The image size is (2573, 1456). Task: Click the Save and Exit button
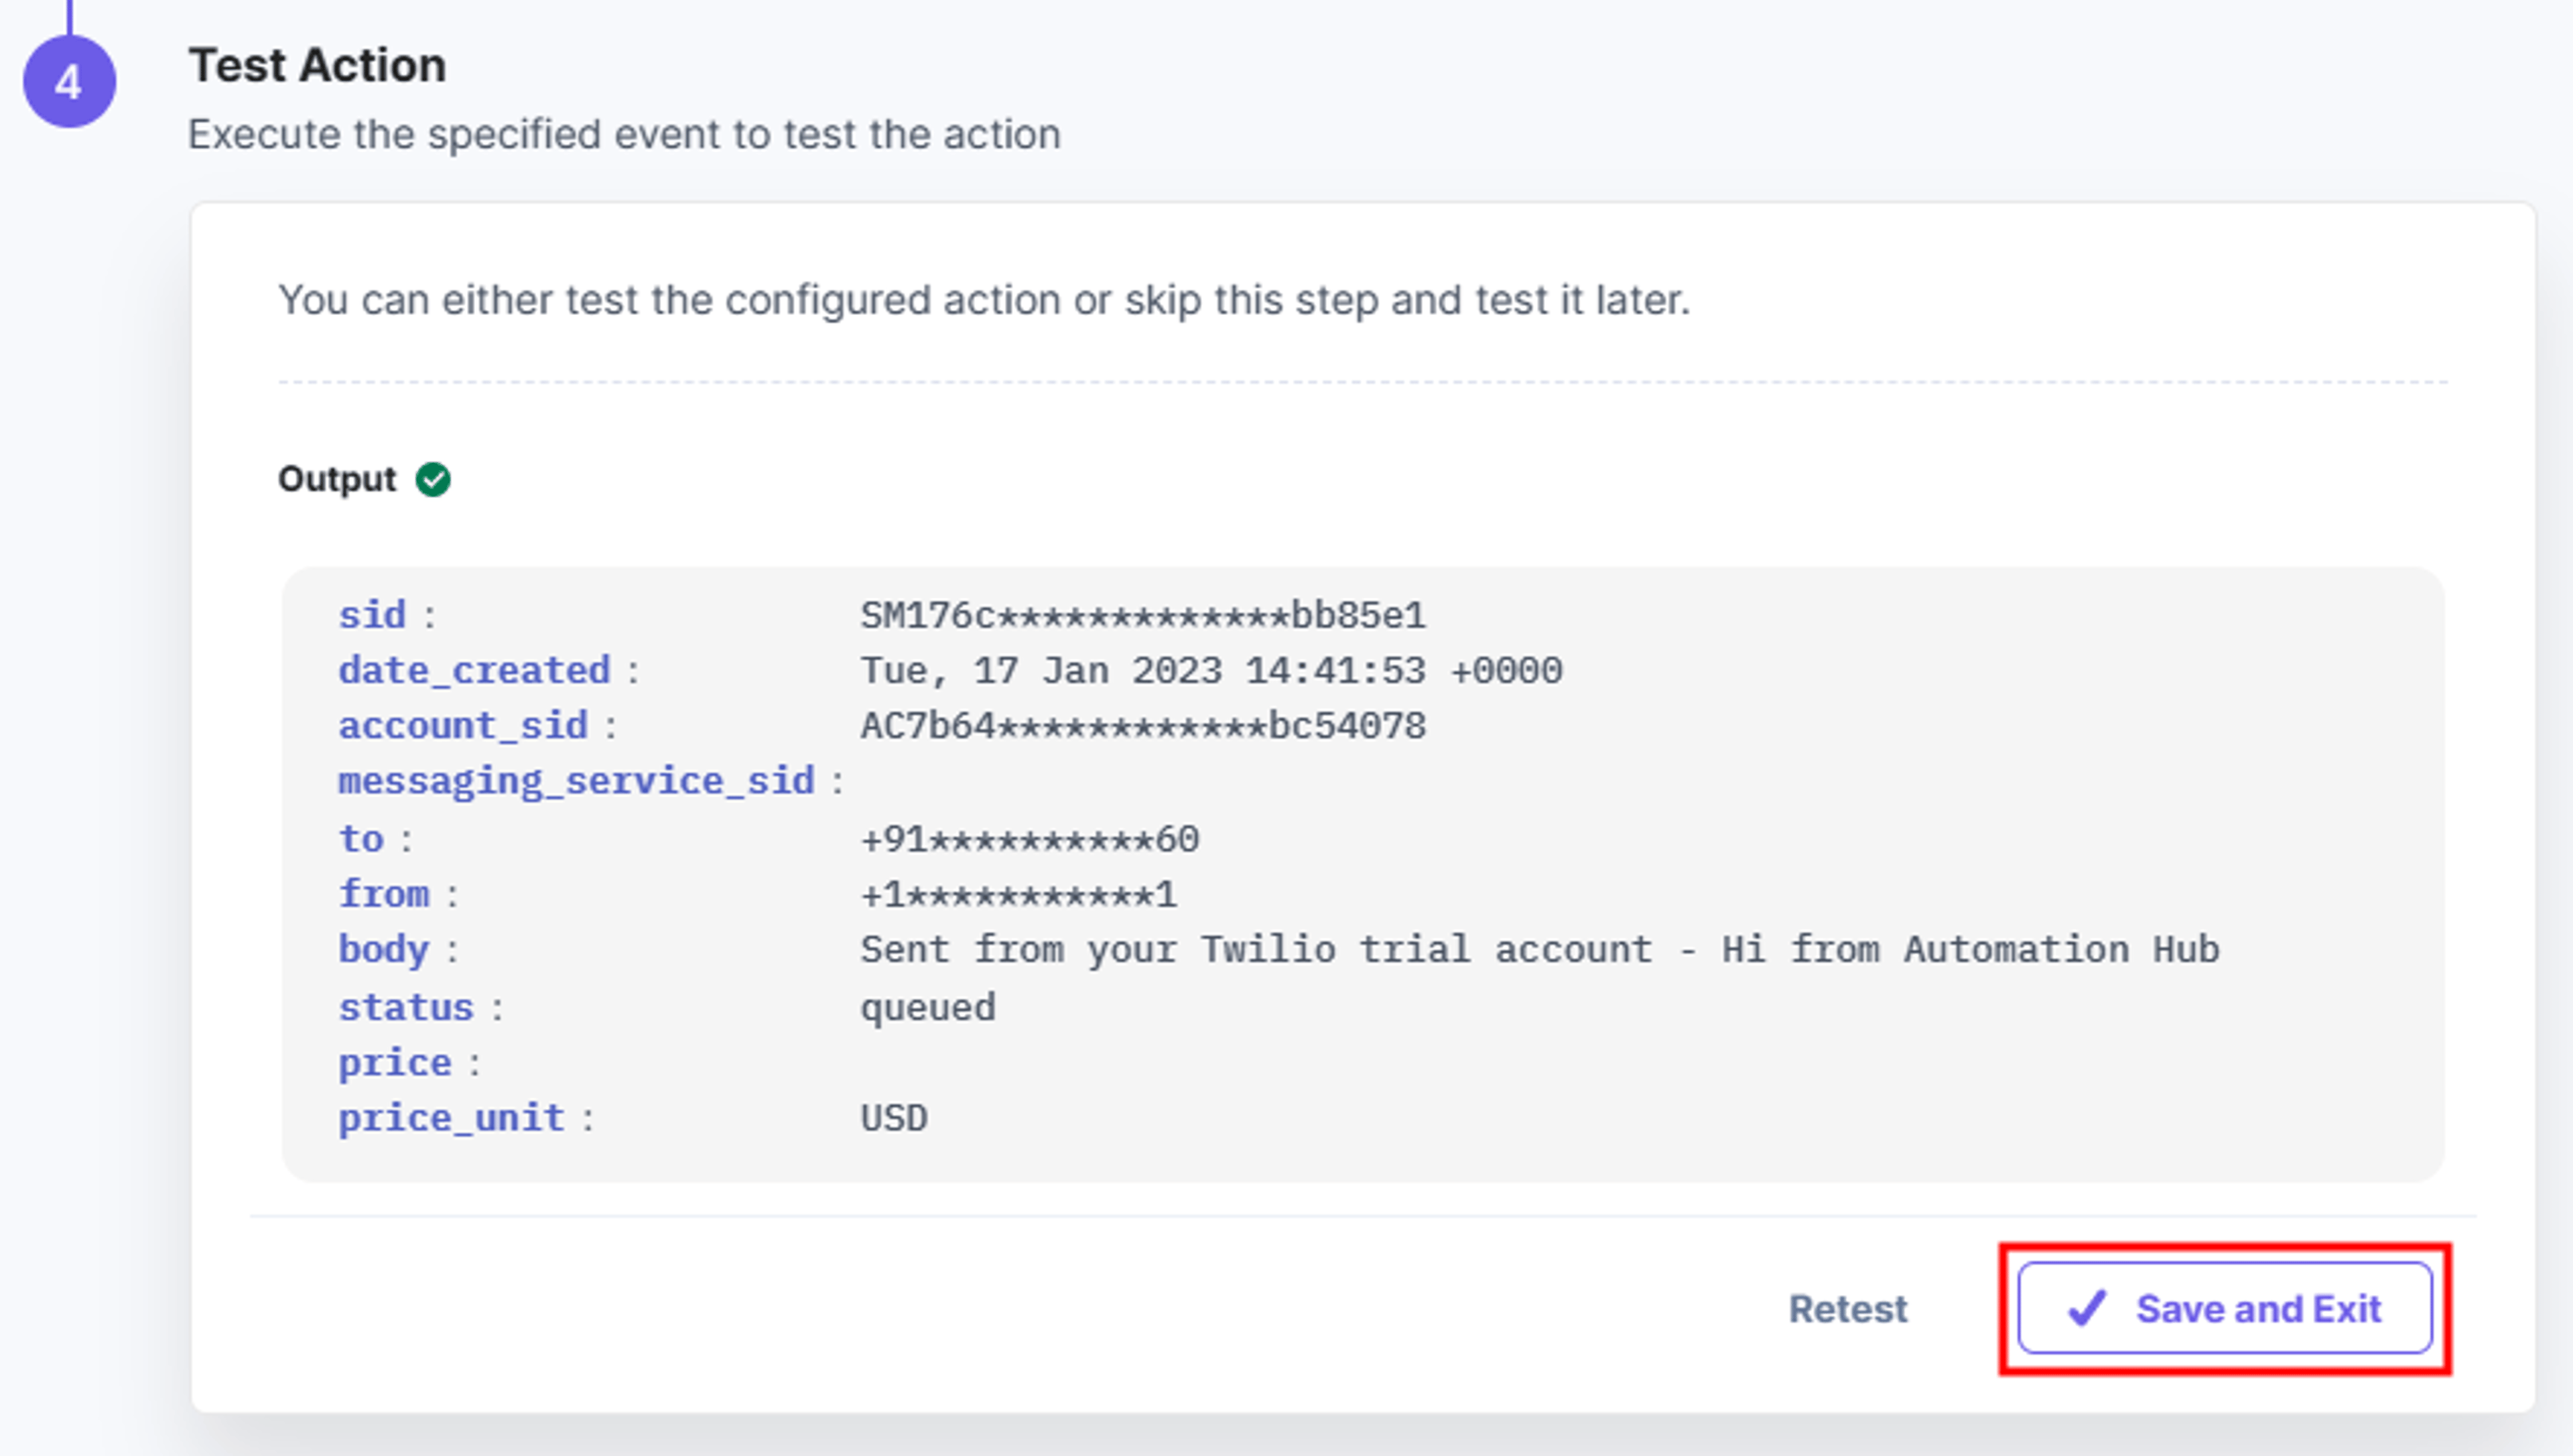coord(2224,1308)
